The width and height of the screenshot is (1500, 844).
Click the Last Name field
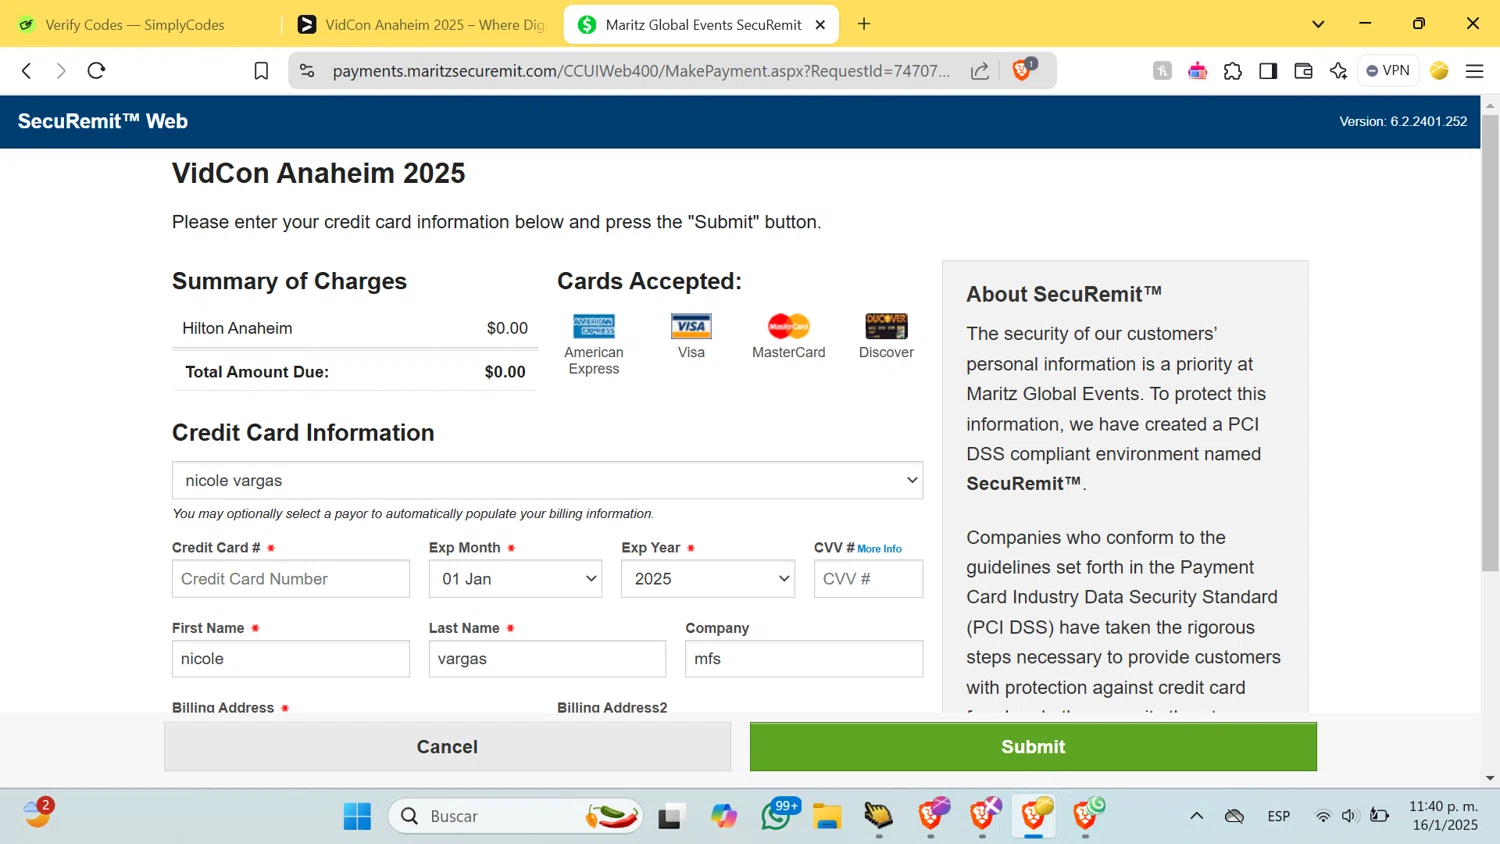coord(547,659)
